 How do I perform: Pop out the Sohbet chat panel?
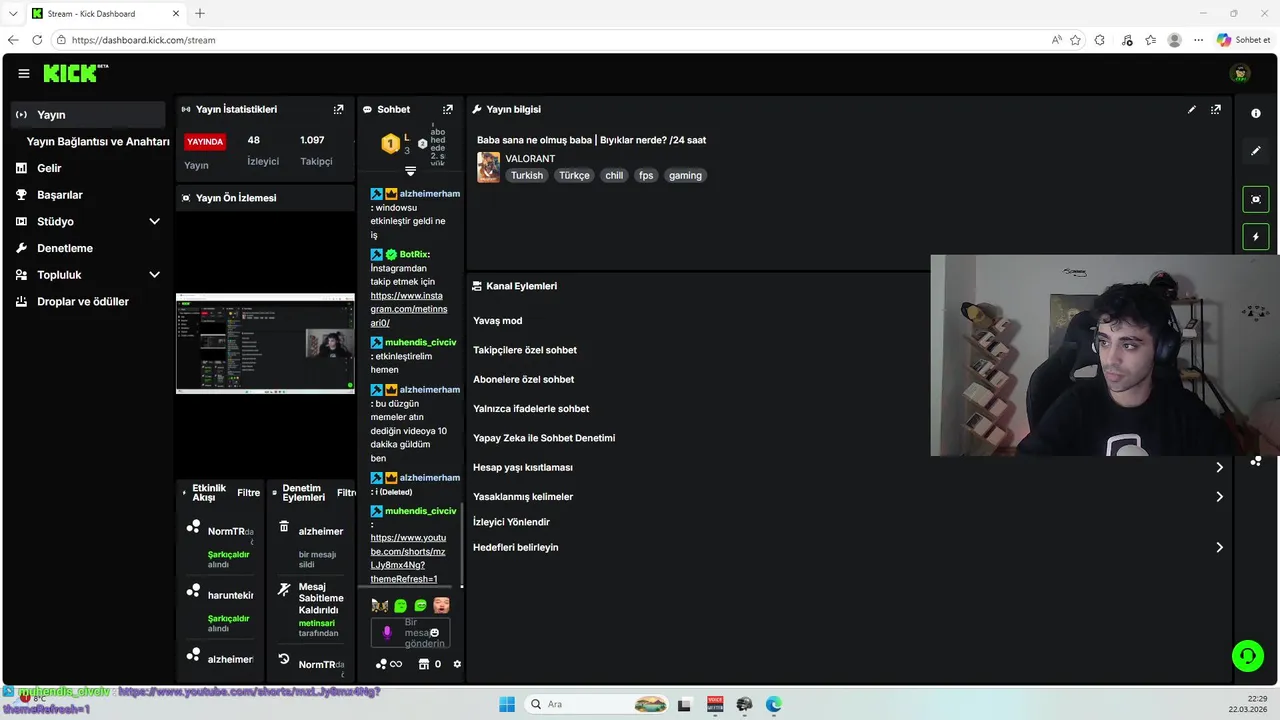click(x=448, y=109)
